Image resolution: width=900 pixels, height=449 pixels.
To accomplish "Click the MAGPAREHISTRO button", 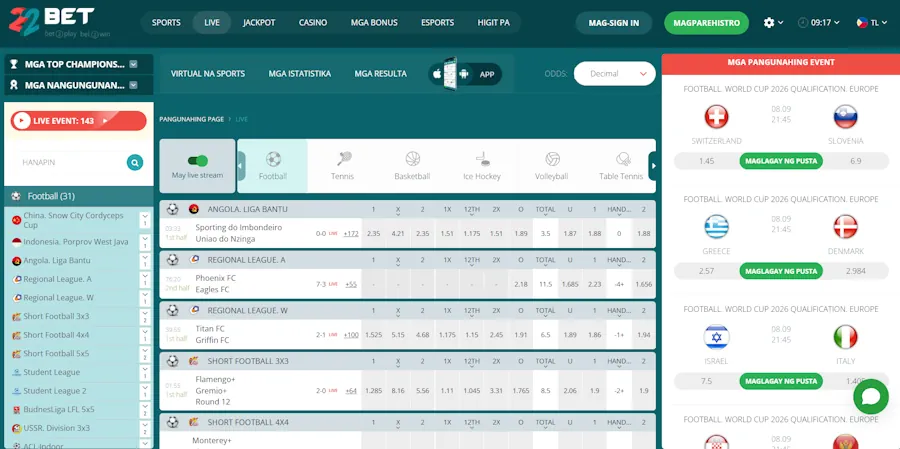I will pos(707,23).
